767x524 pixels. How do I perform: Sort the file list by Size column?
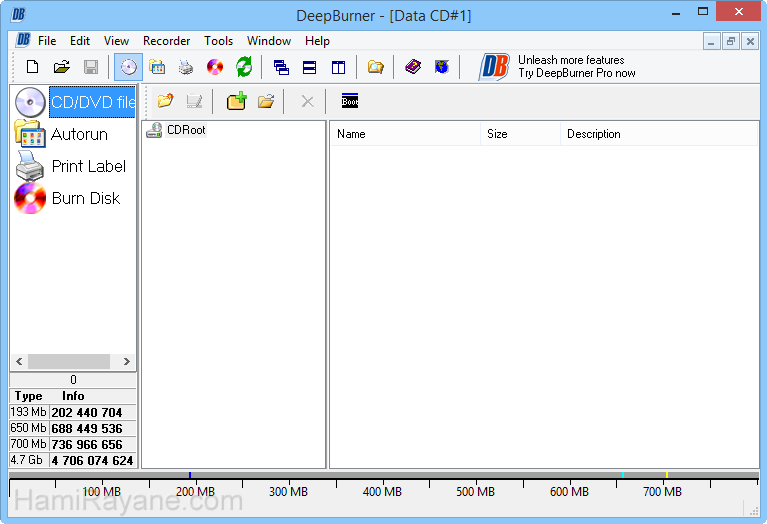tap(520, 134)
